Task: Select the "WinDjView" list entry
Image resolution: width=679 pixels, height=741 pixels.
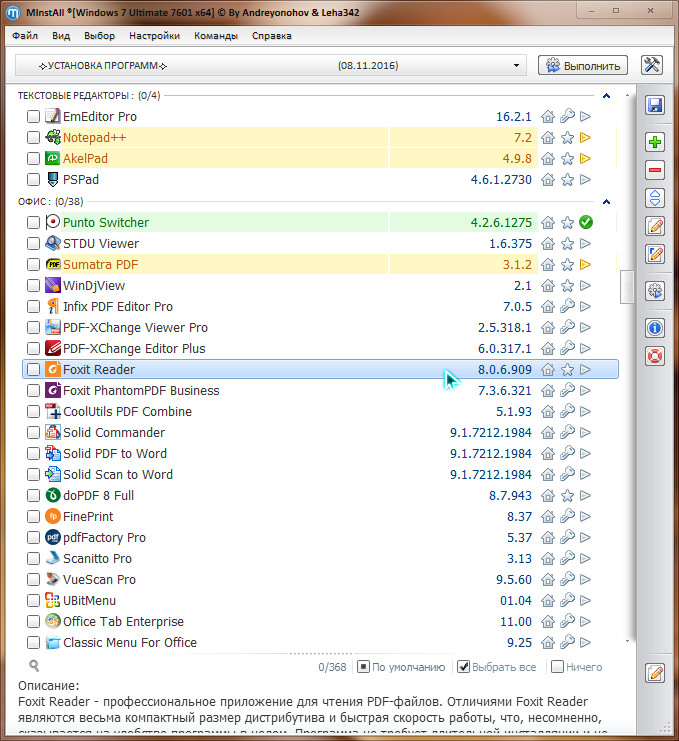Action: click(320, 285)
